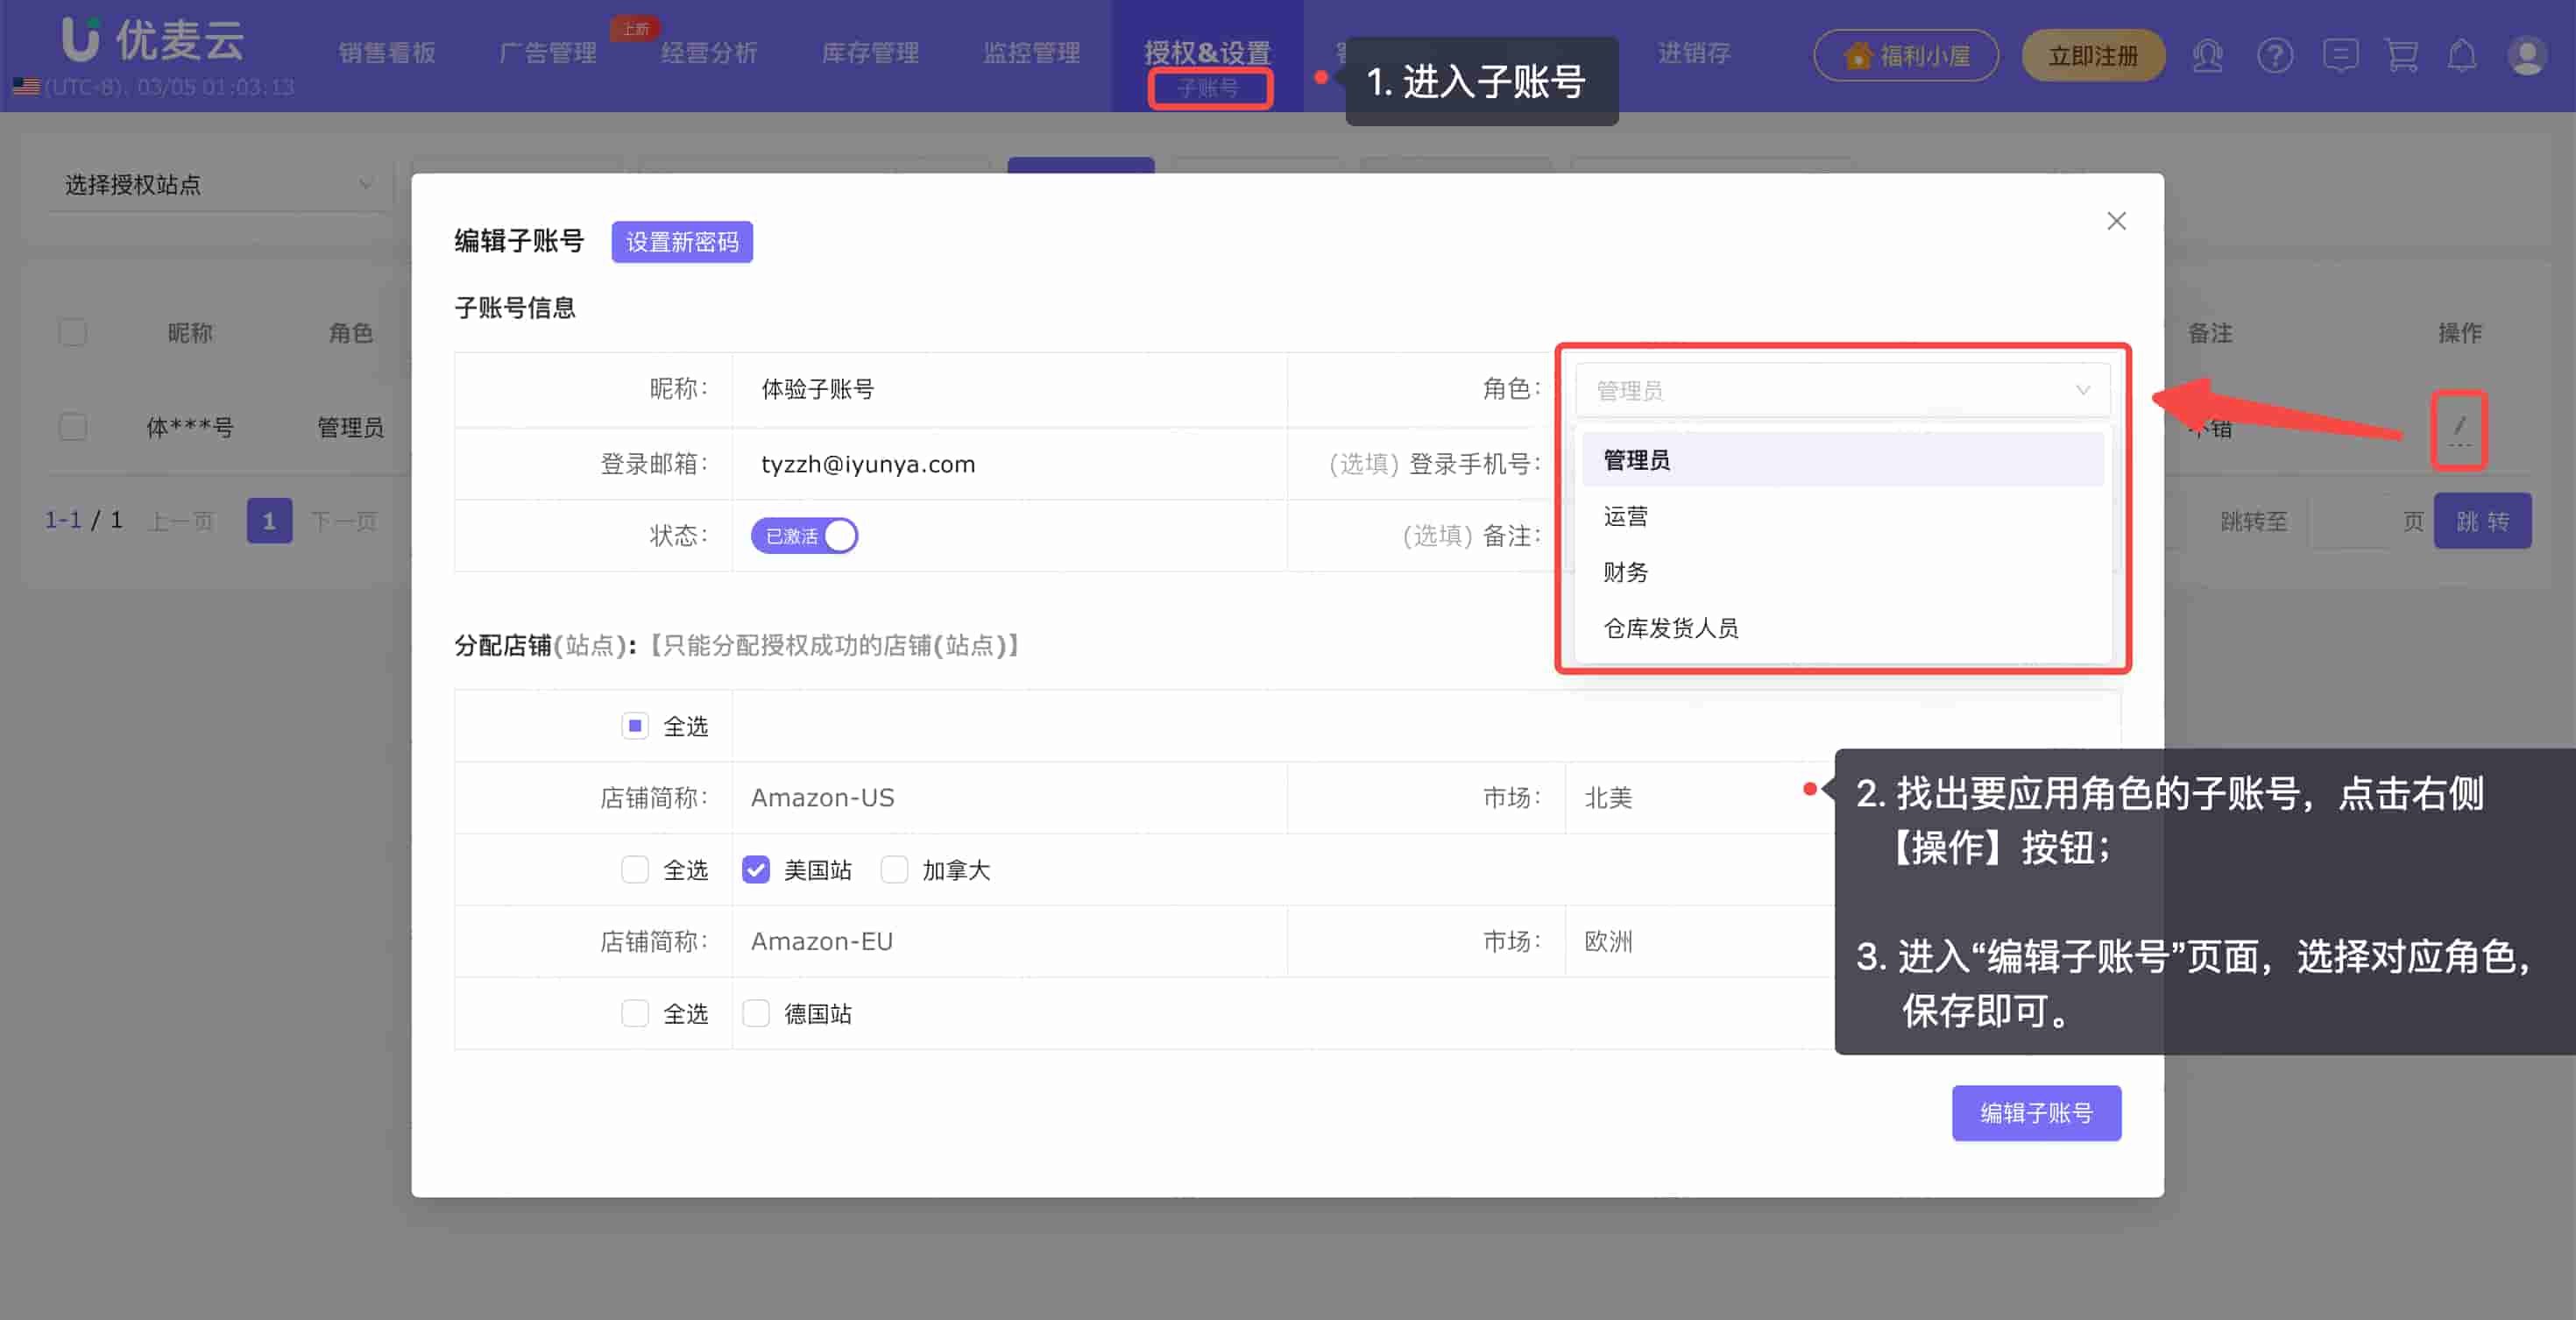Close the edit sub-account dialog

click(x=2116, y=221)
